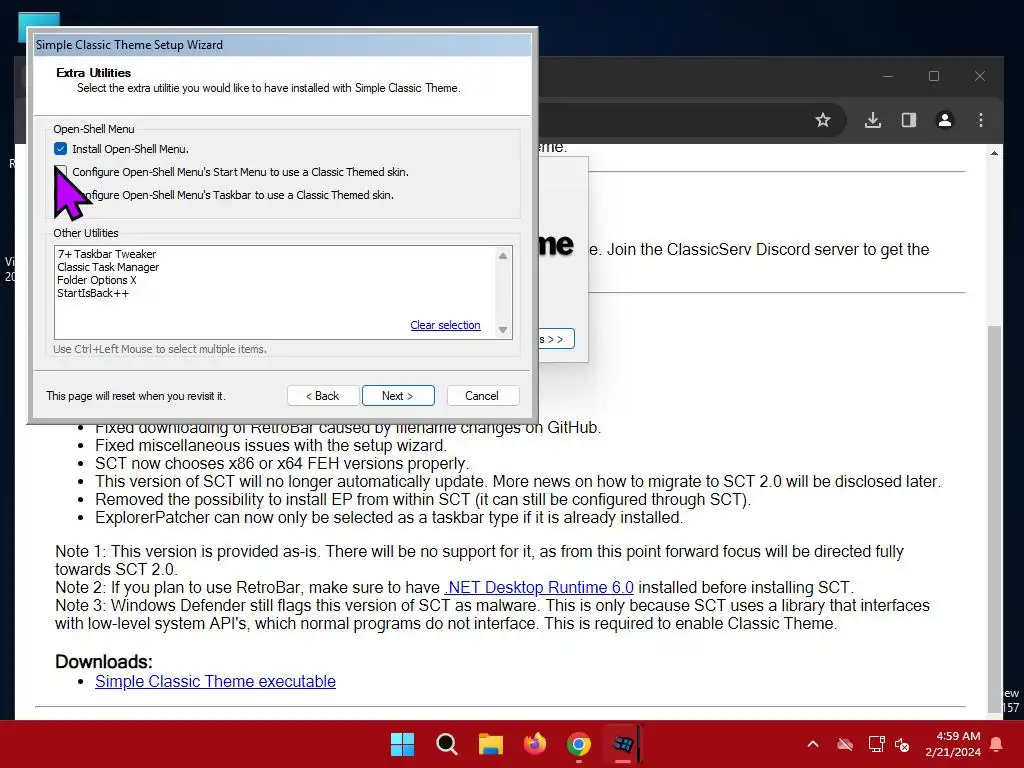Image resolution: width=1024 pixels, height=768 pixels.
Task: Tick Configure Open-Shell Menu's Start Menu checkbox
Action: pos(61,172)
